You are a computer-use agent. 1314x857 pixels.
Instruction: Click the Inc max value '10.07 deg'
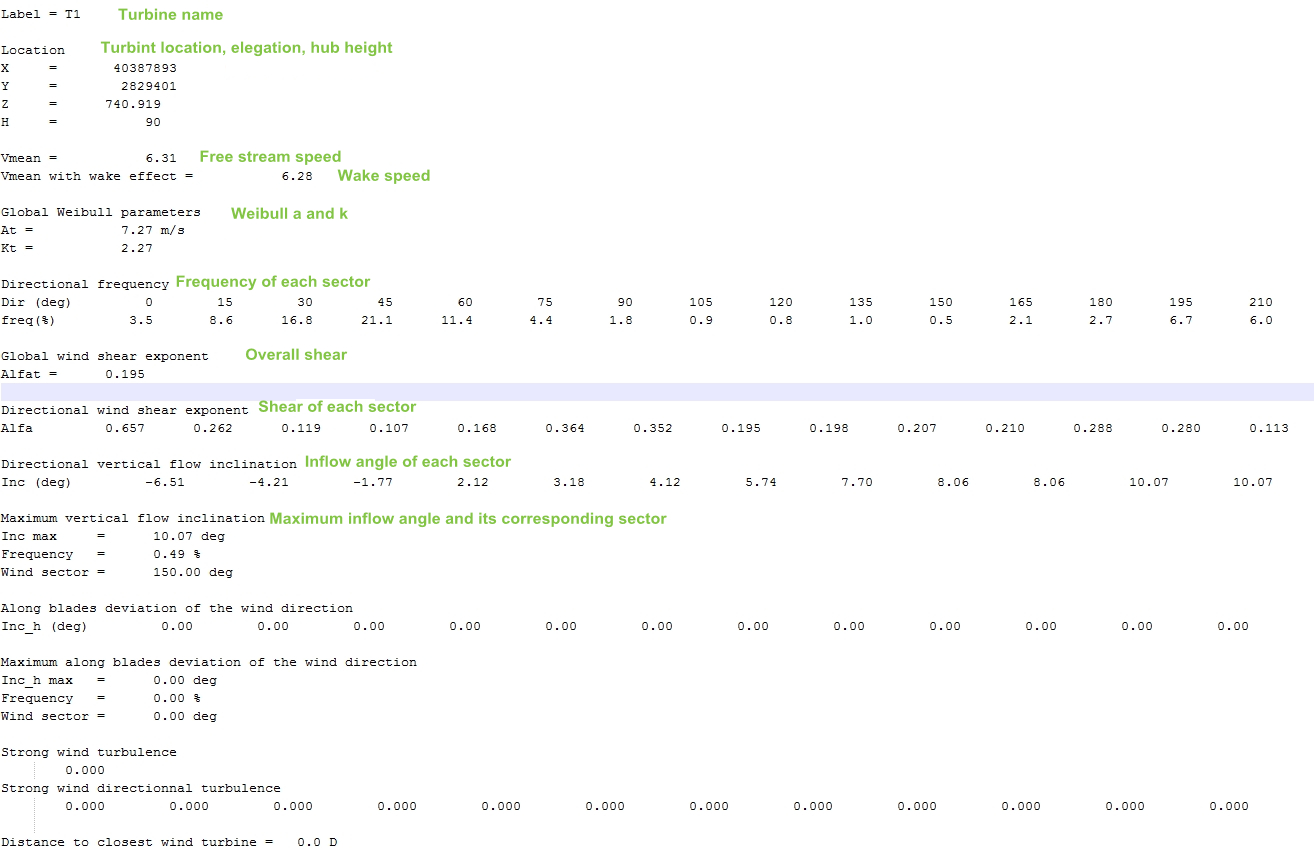coord(189,536)
